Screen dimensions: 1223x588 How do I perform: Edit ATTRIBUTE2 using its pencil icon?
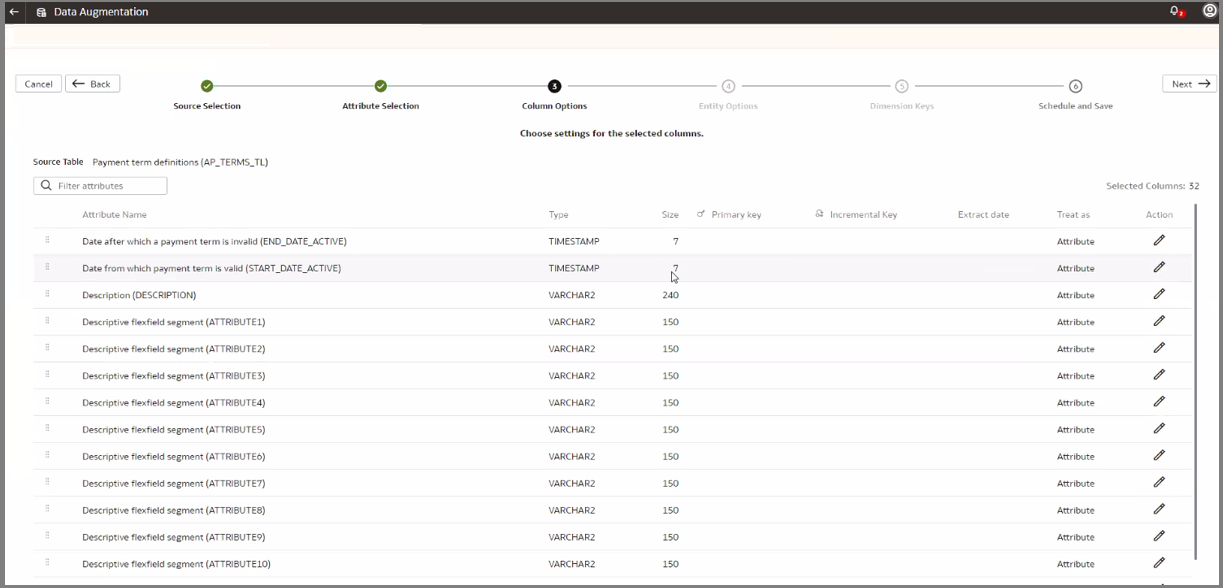pyautogui.click(x=1159, y=348)
